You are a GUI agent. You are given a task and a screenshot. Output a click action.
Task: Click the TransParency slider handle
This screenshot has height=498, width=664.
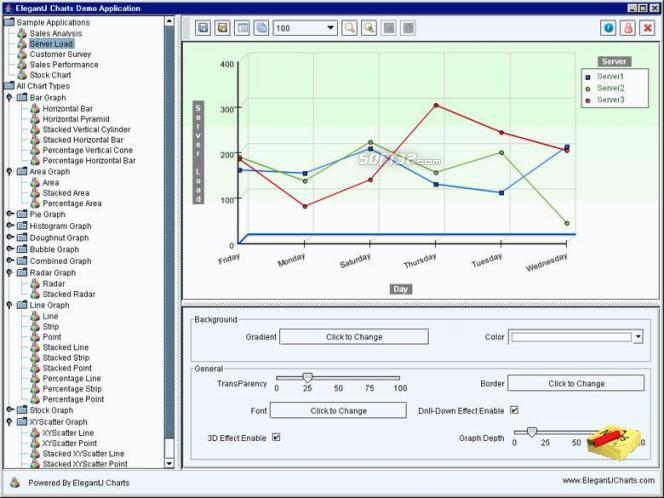pyautogui.click(x=308, y=378)
